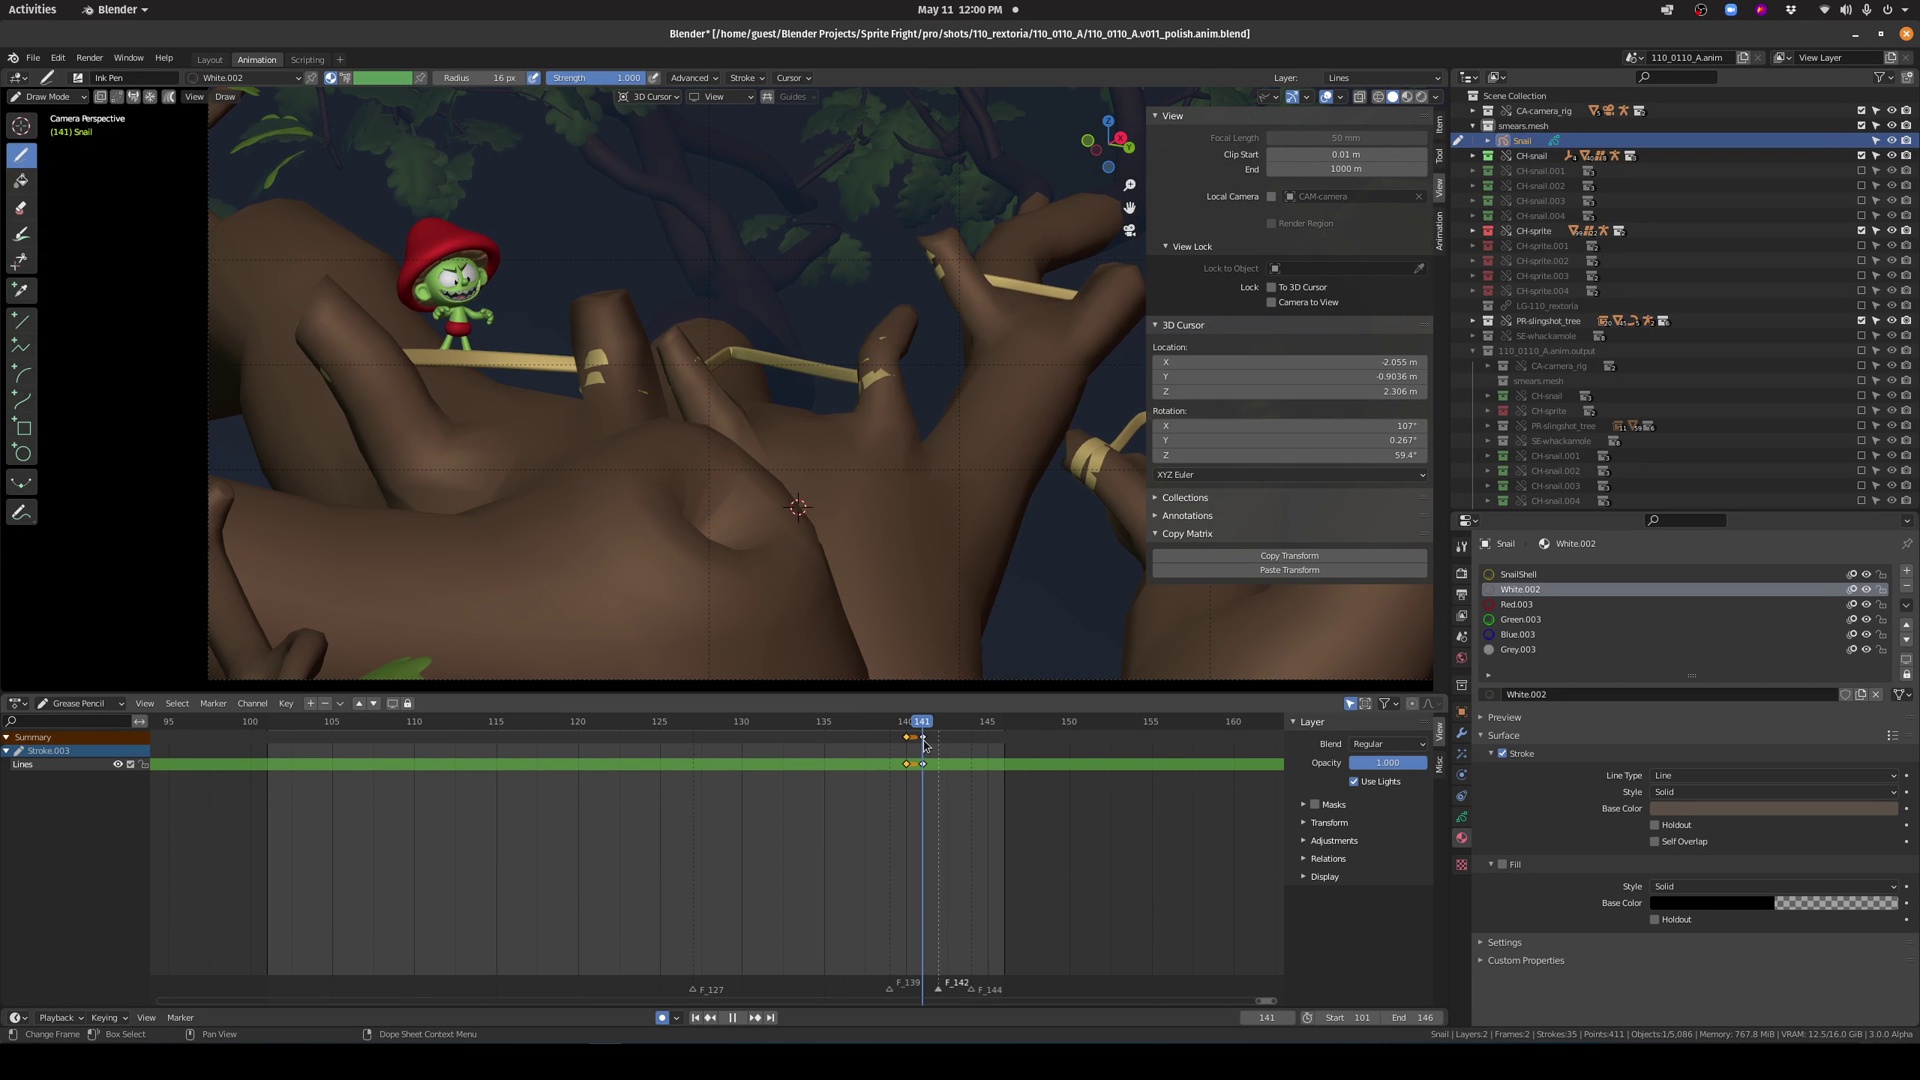1920x1080 pixels.
Task: Expand the Collections panel
Action: [x=1185, y=497]
